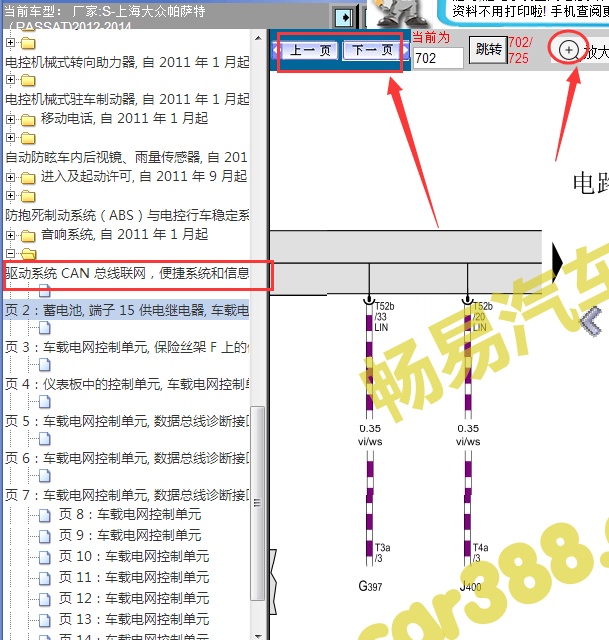This screenshot has width=609, height=640.
Task: Expand the 进入及起动许可 folder
Action: (11, 177)
